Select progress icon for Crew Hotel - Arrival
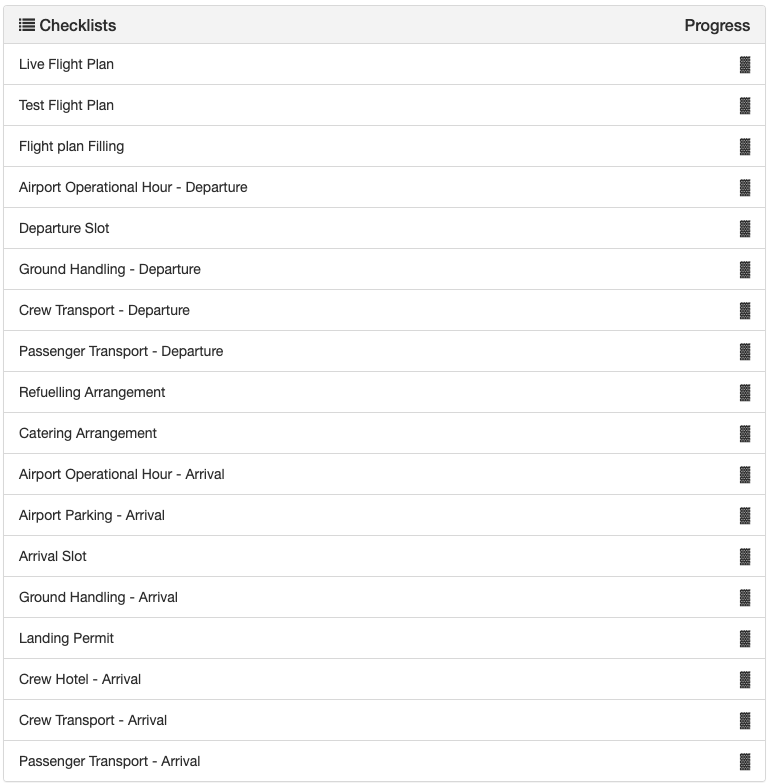 click(745, 680)
